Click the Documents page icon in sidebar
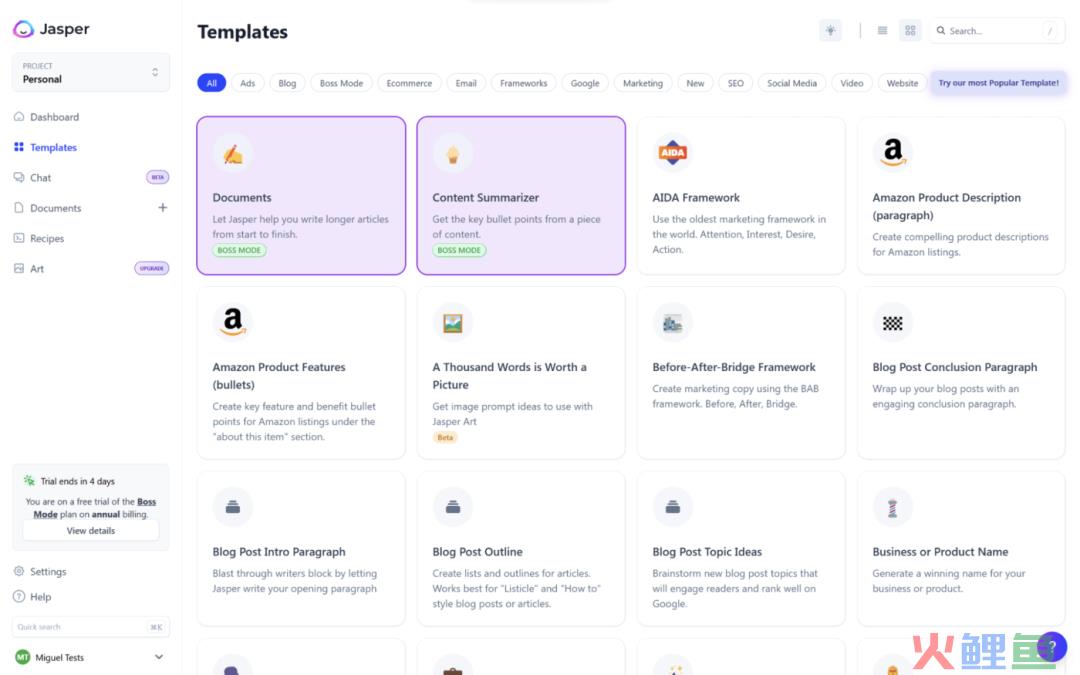This screenshot has width=1080, height=675. (x=19, y=207)
